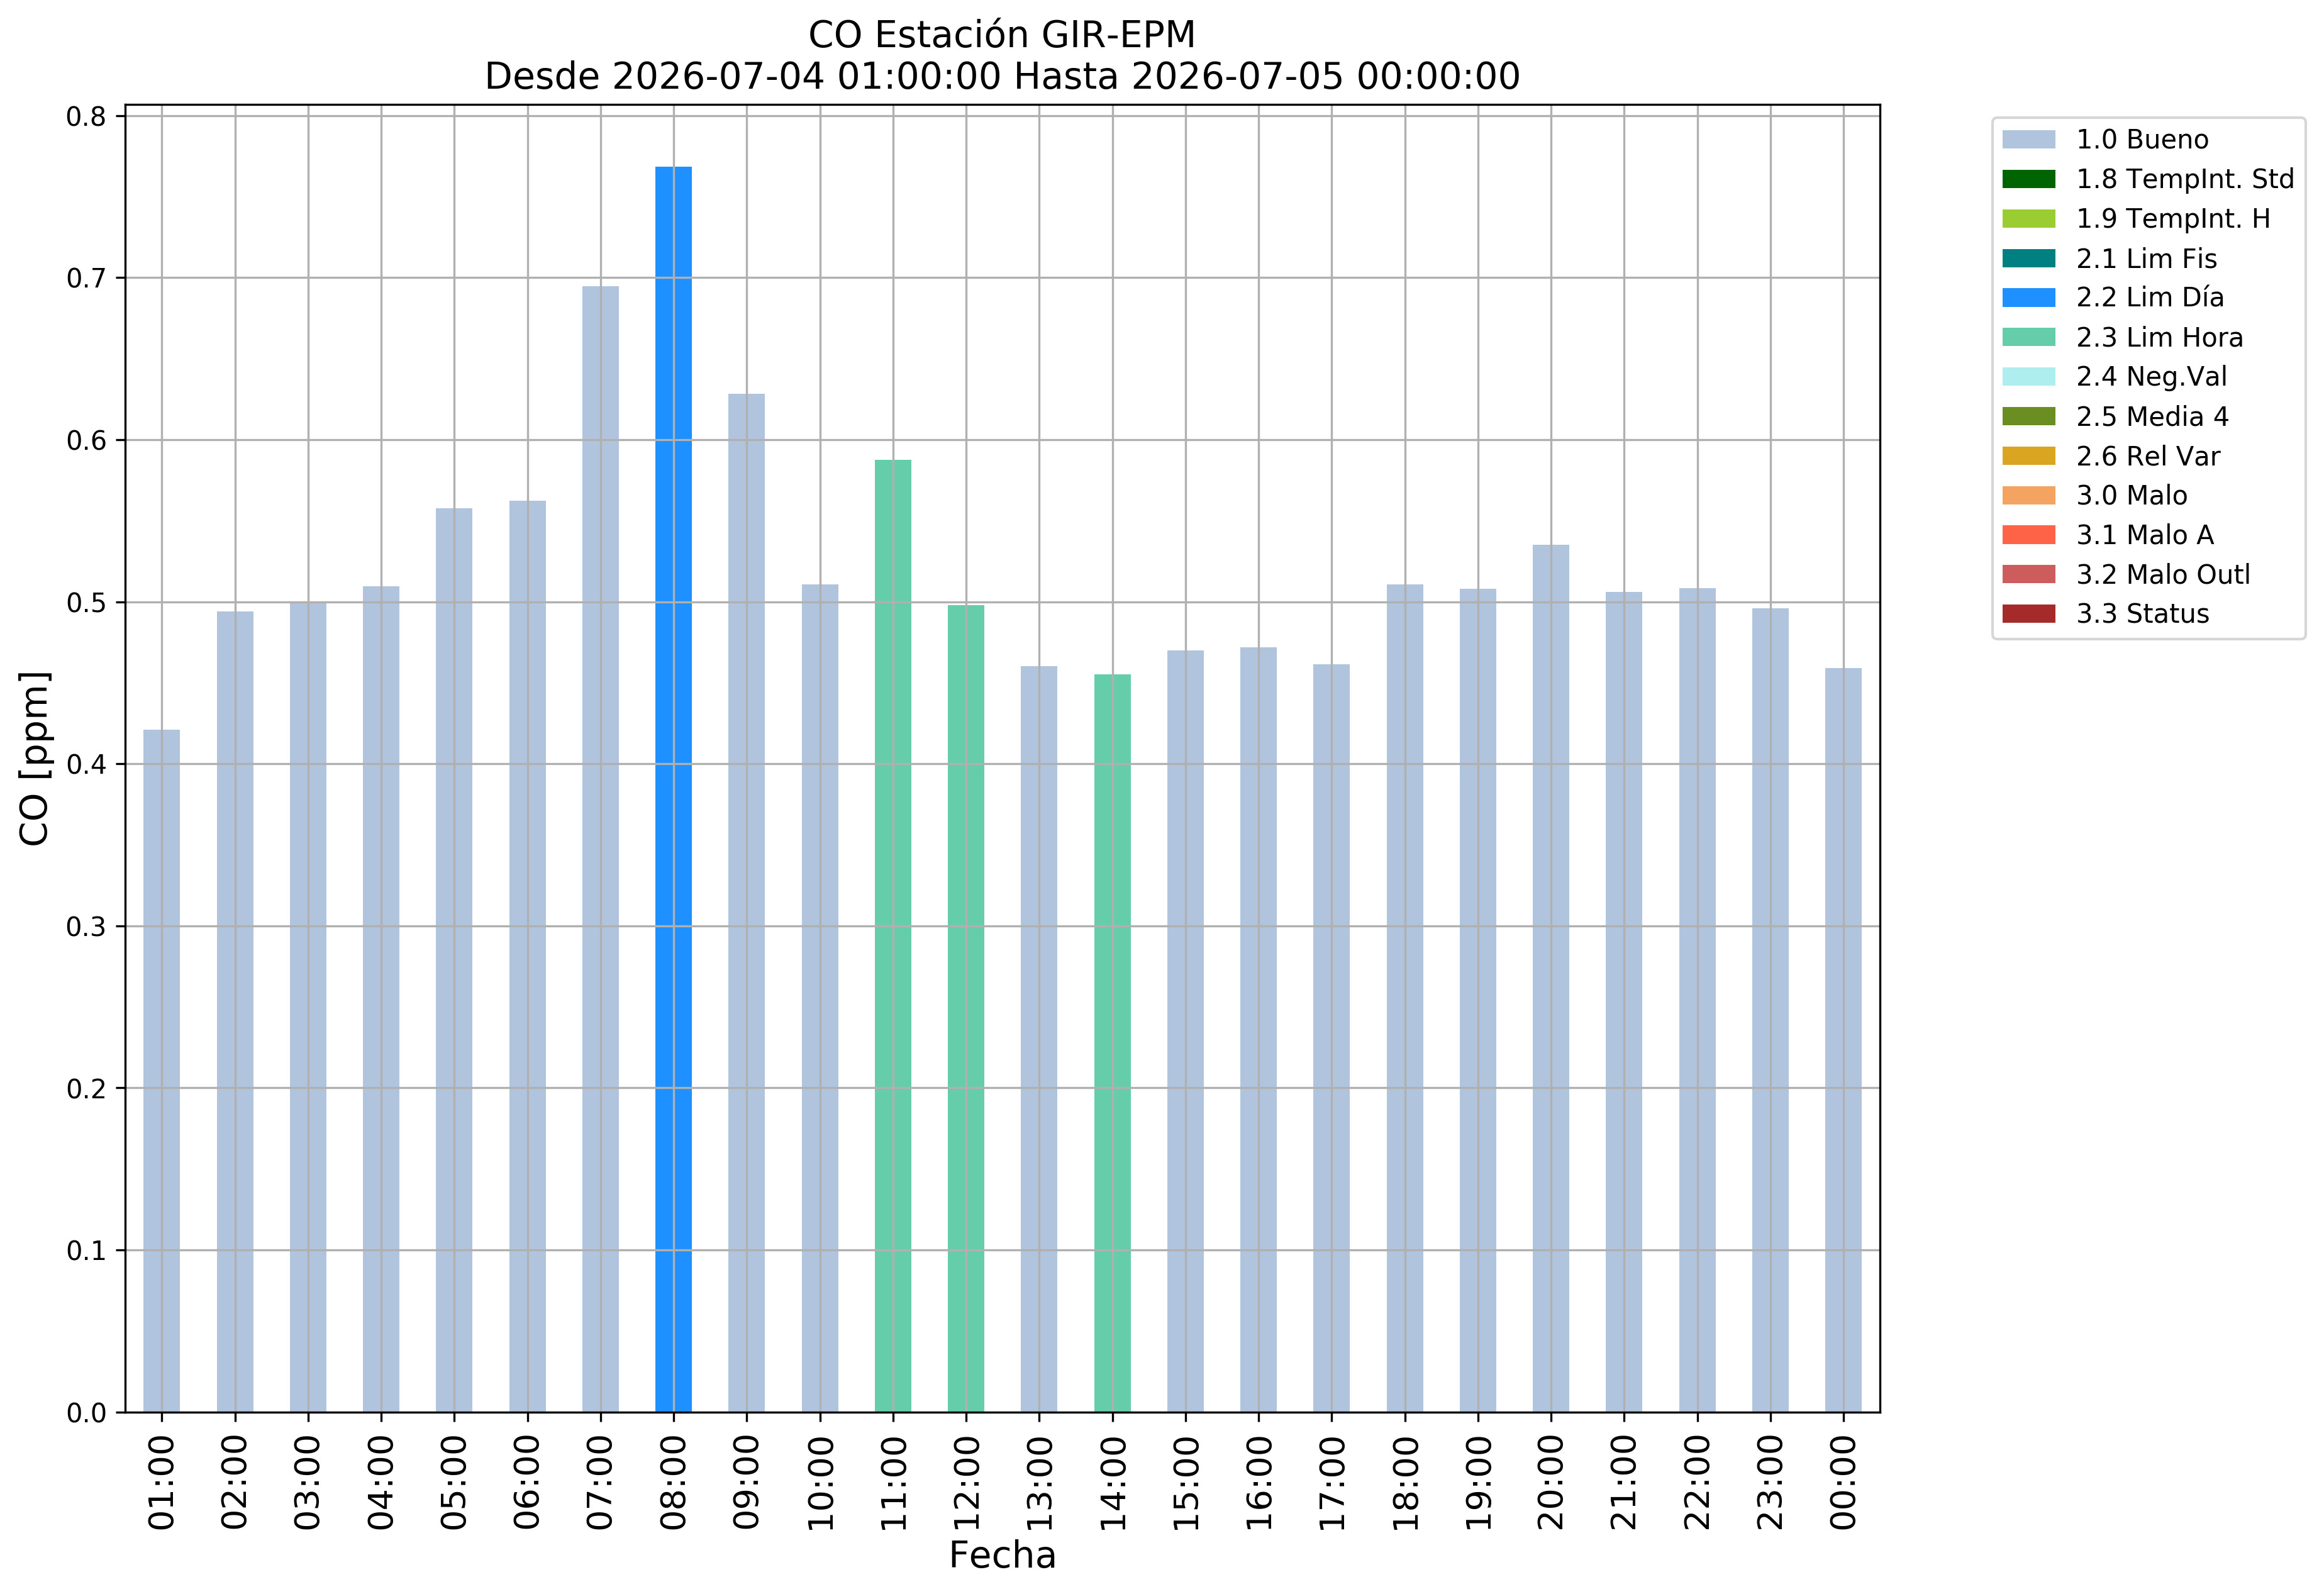Click the chart title "CO Estación GIR-EPM"
The width and height of the screenshot is (2324, 1594).
(x=1002, y=35)
